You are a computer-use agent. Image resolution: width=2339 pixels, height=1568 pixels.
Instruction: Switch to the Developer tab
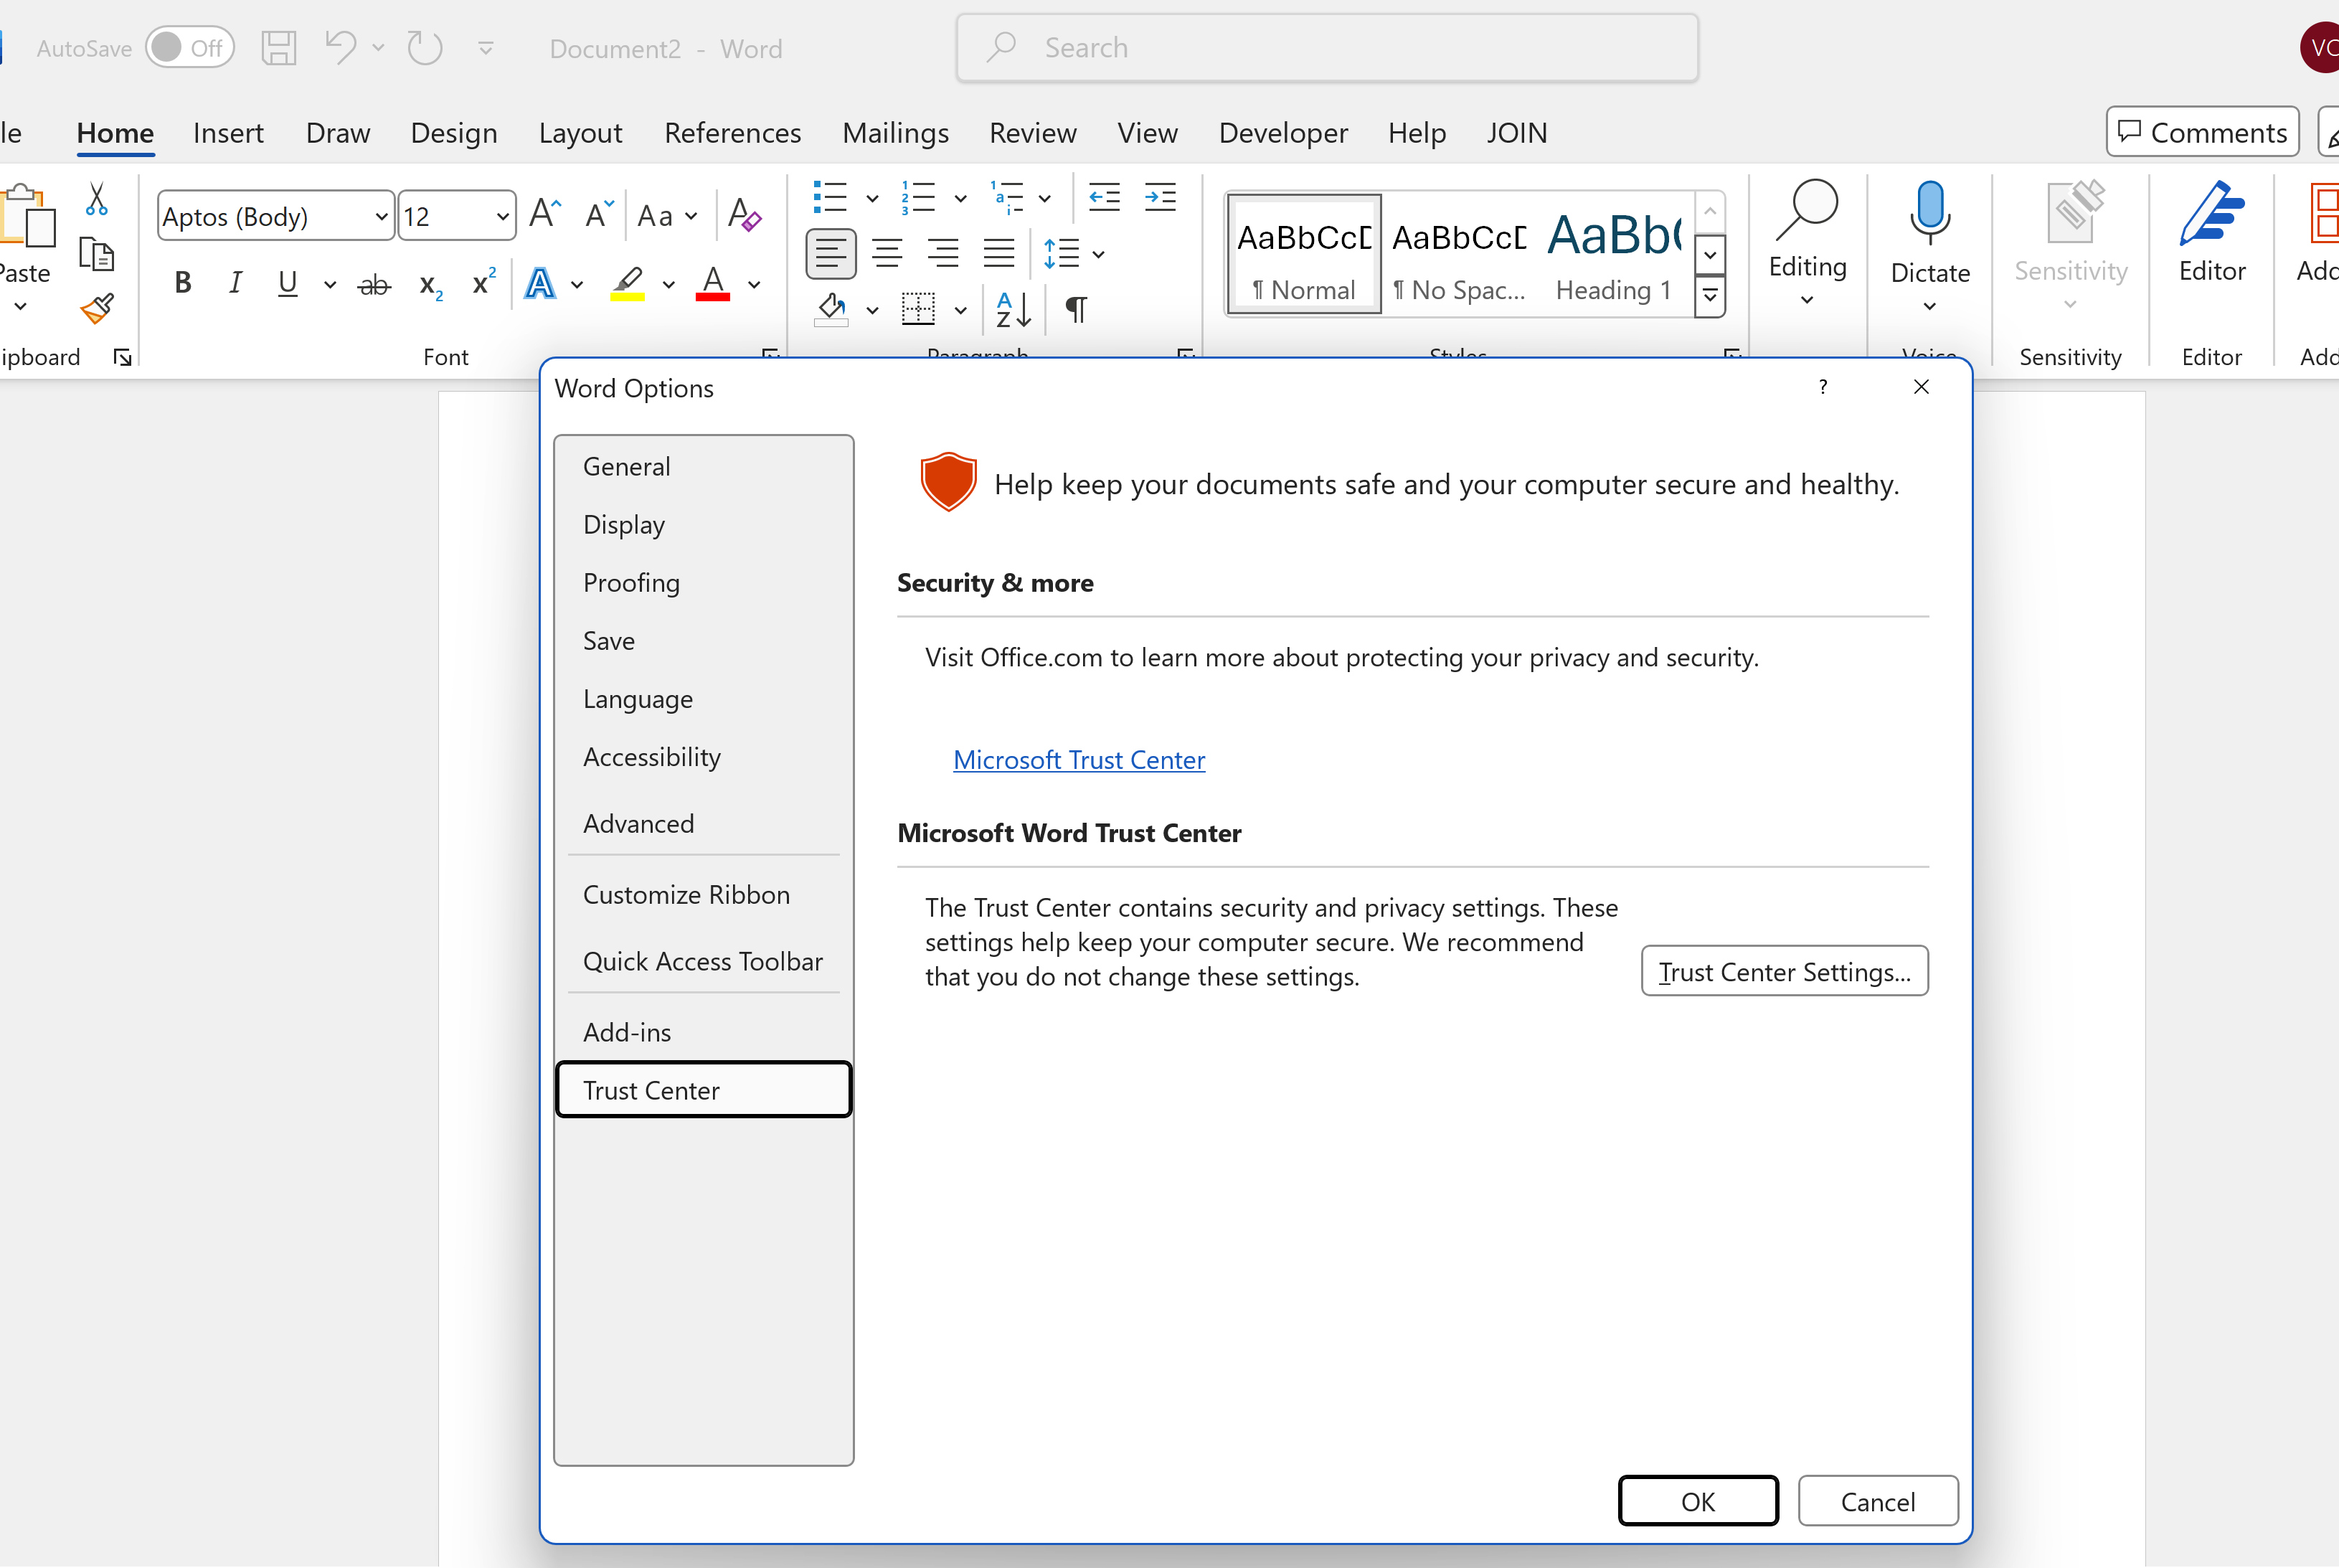point(1283,133)
